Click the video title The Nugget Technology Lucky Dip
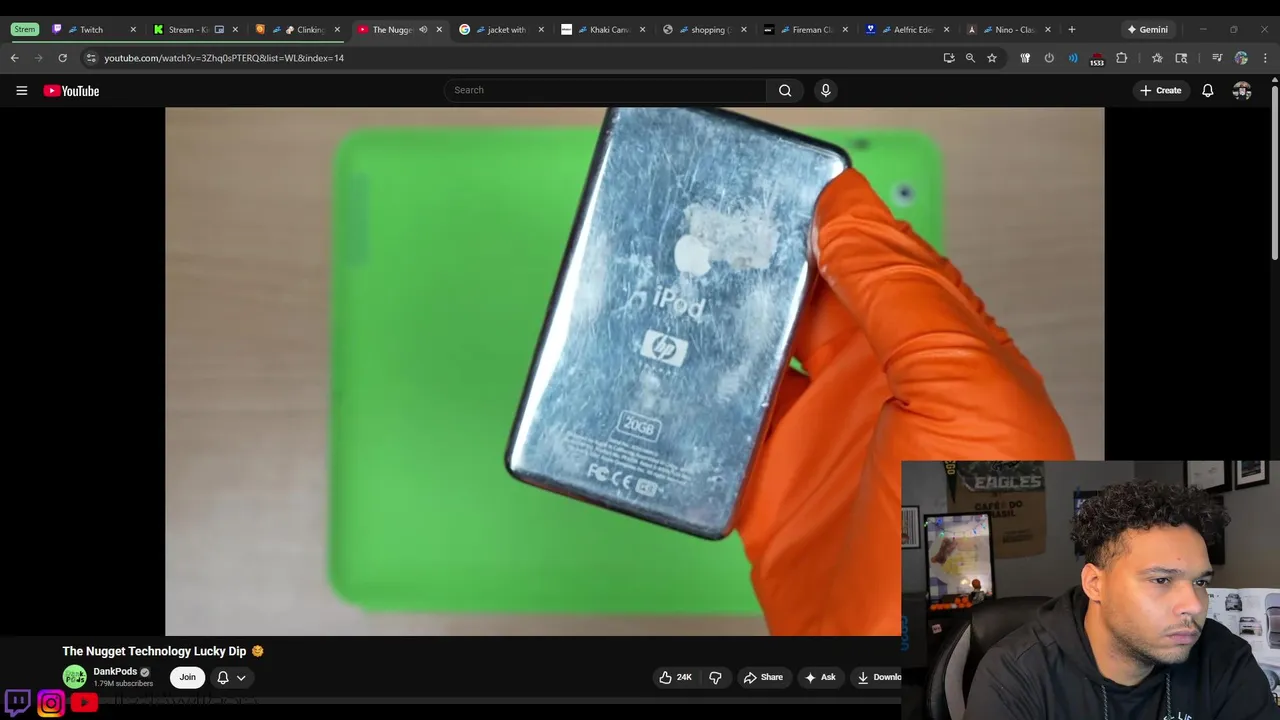 click(154, 651)
